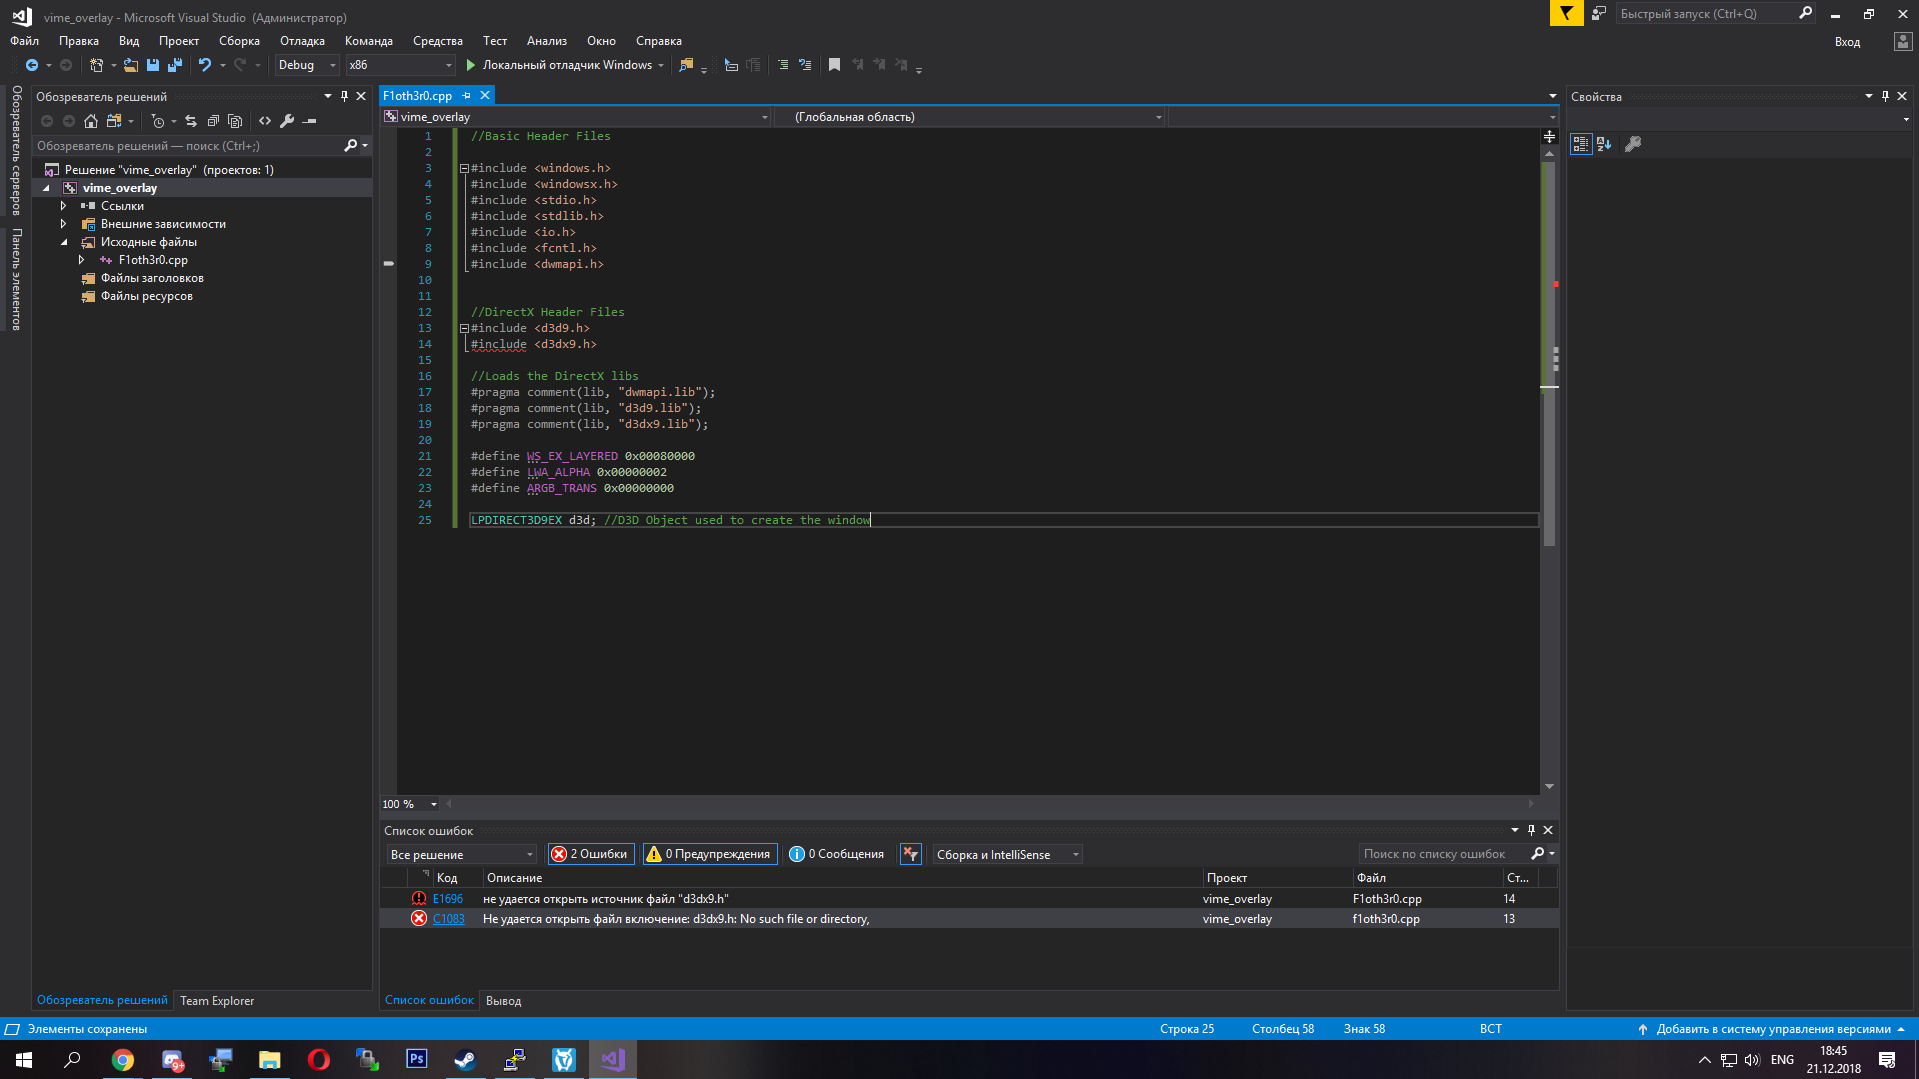Click the C1083 error code link
Viewport: 1919px width, 1079px height.
tap(448, 919)
